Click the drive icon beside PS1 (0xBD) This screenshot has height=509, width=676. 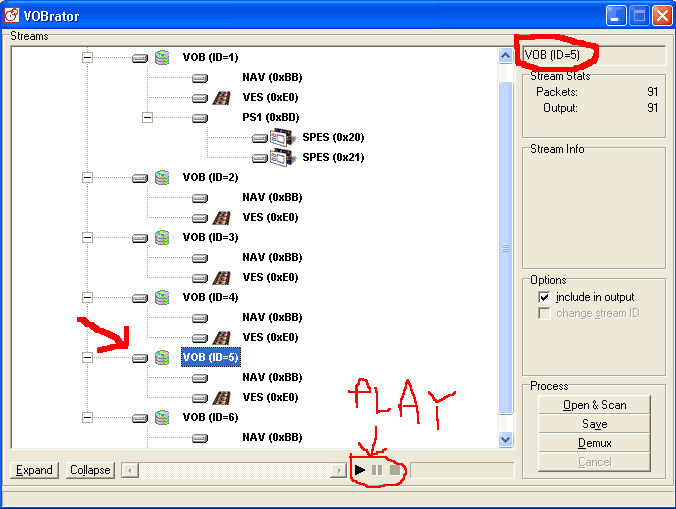(x=200, y=118)
